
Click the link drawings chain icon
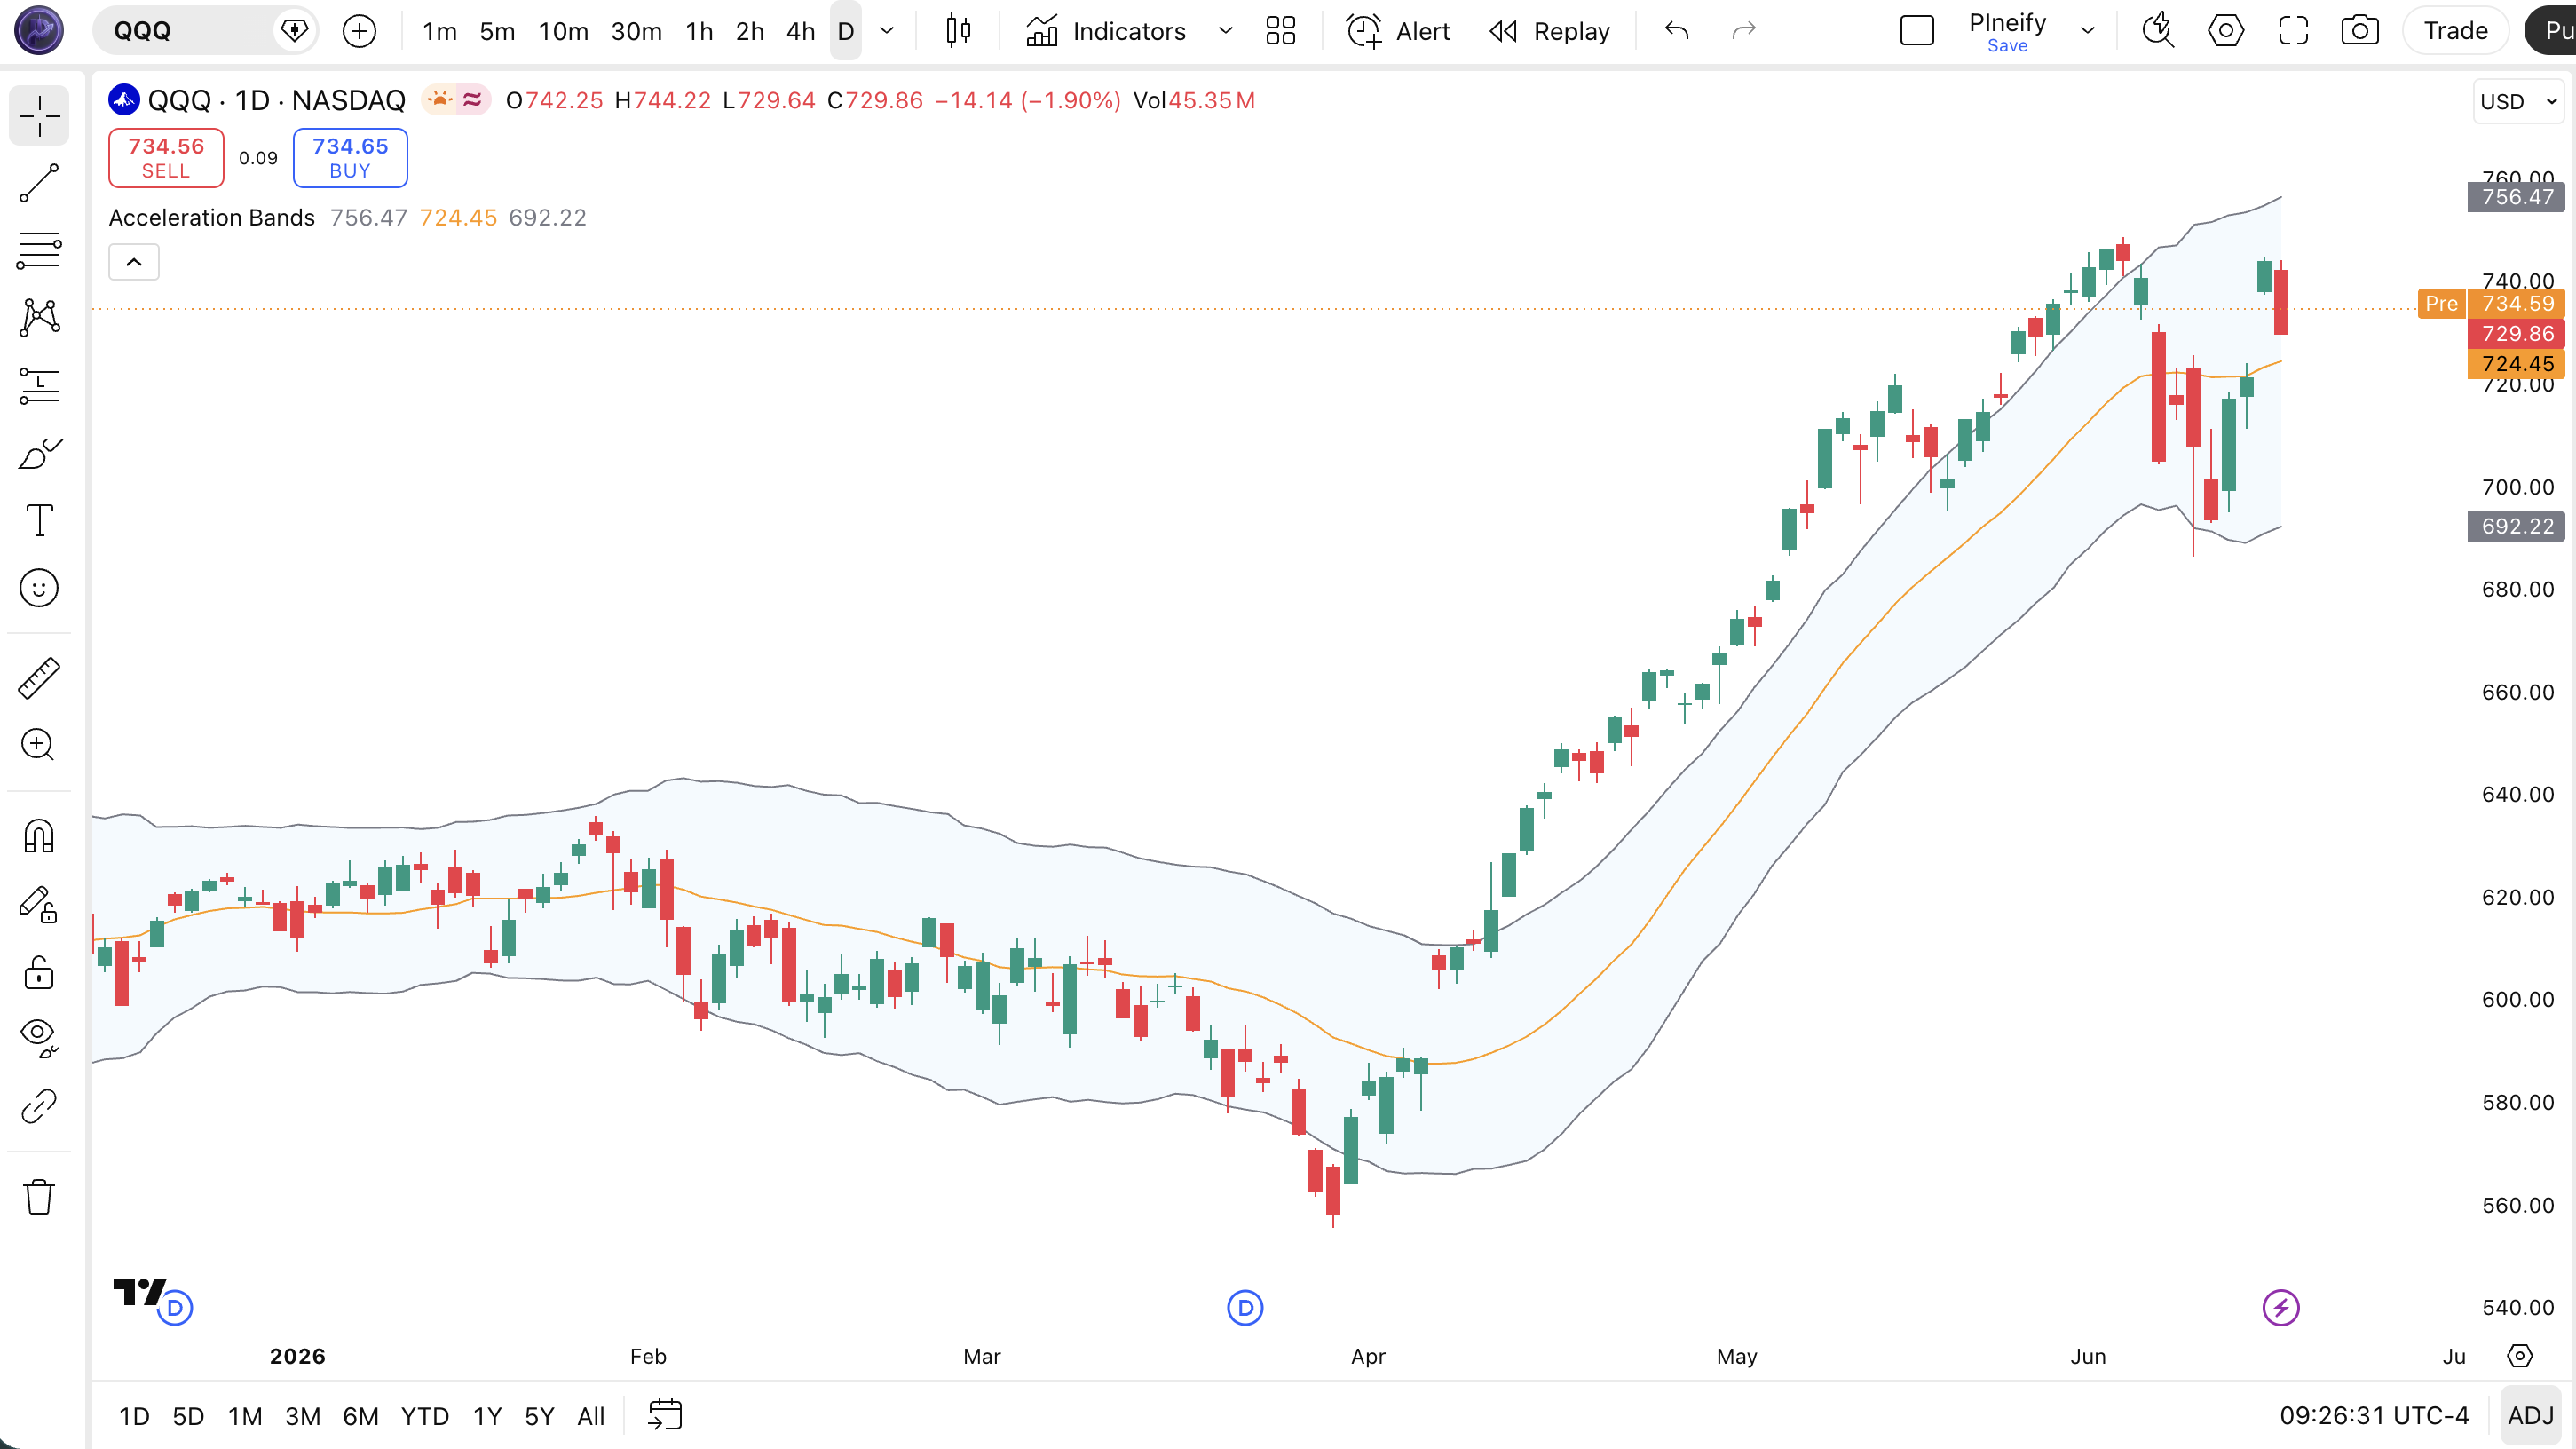tap(39, 1106)
